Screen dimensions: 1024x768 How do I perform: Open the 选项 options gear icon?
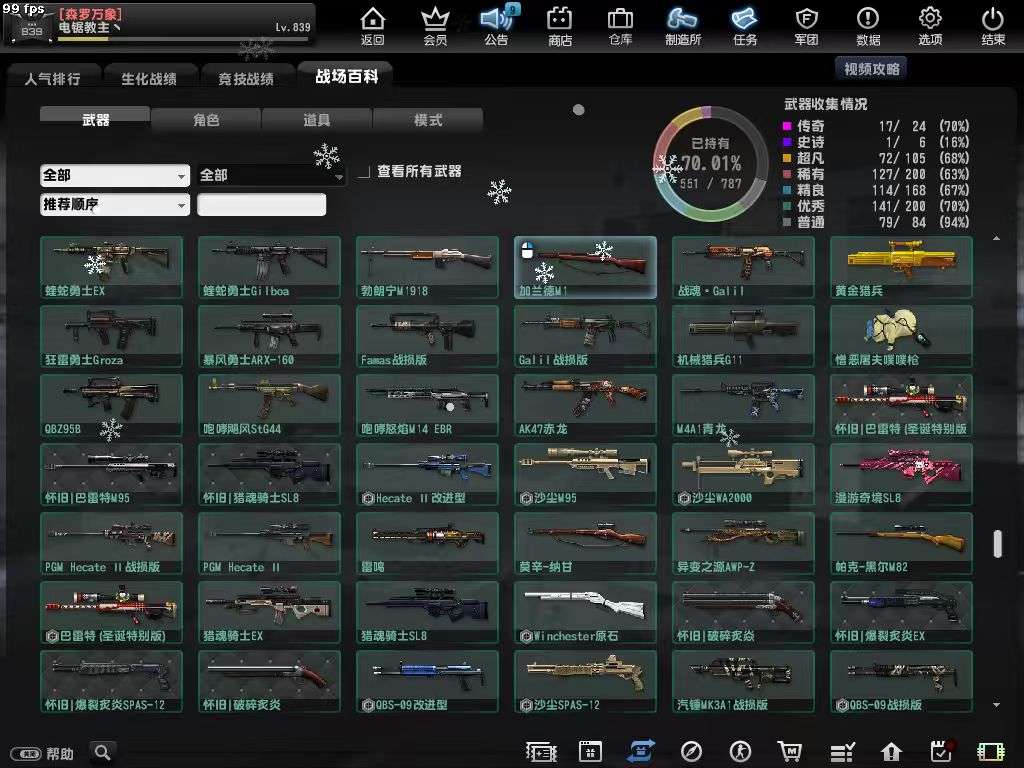pos(929,24)
